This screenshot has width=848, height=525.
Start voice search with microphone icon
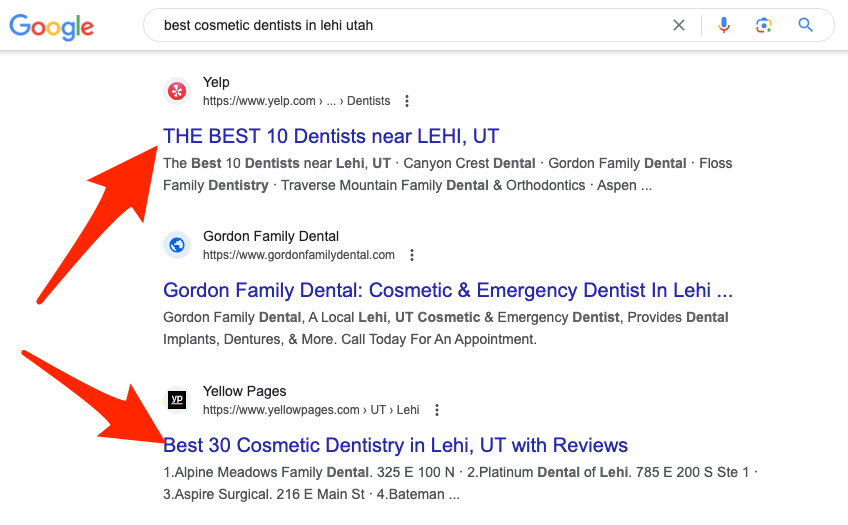[724, 25]
